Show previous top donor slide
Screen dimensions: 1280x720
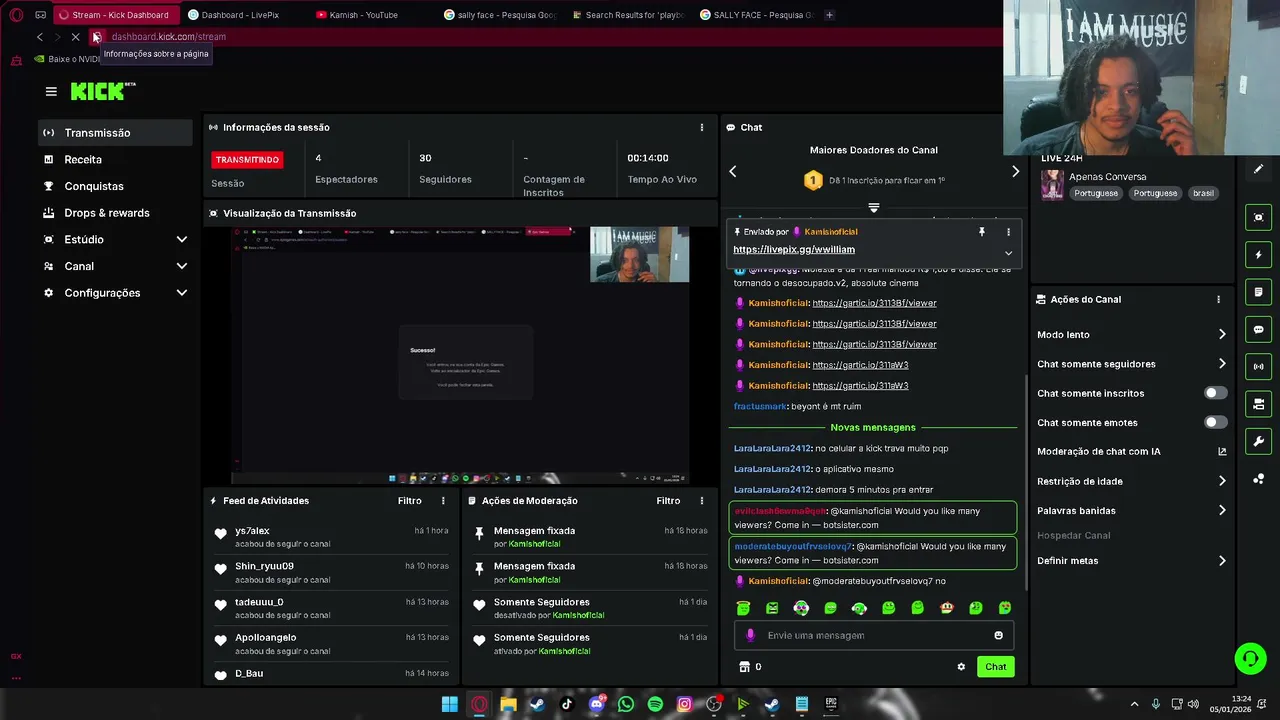click(733, 172)
